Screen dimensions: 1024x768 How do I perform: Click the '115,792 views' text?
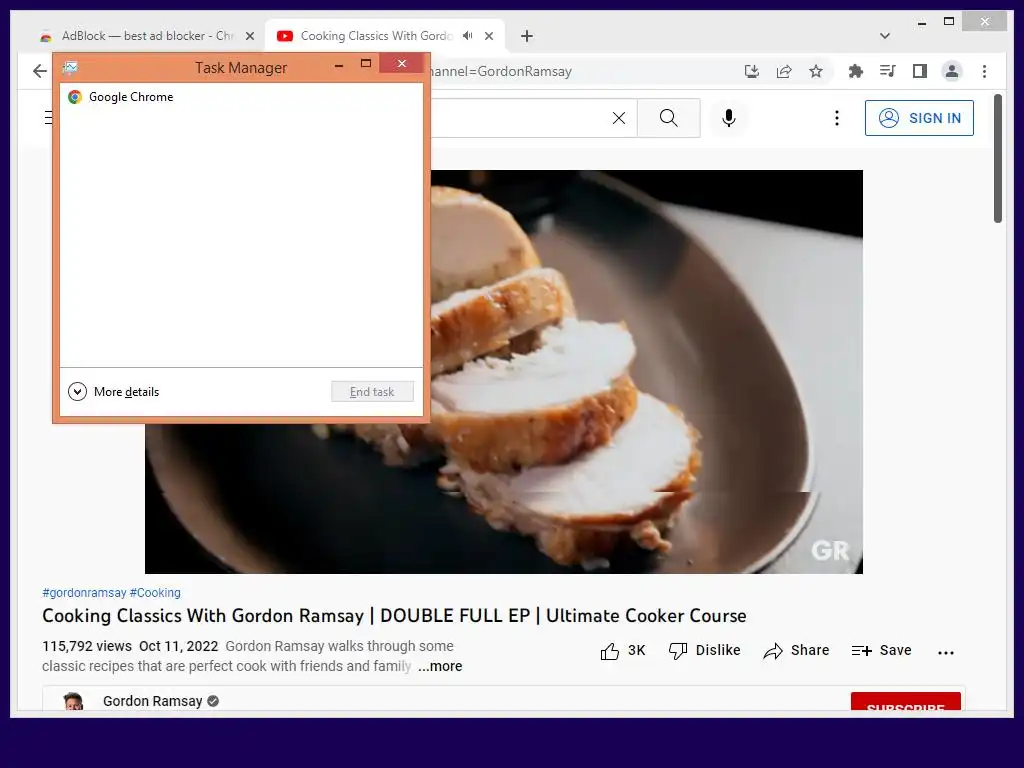click(87, 647)
